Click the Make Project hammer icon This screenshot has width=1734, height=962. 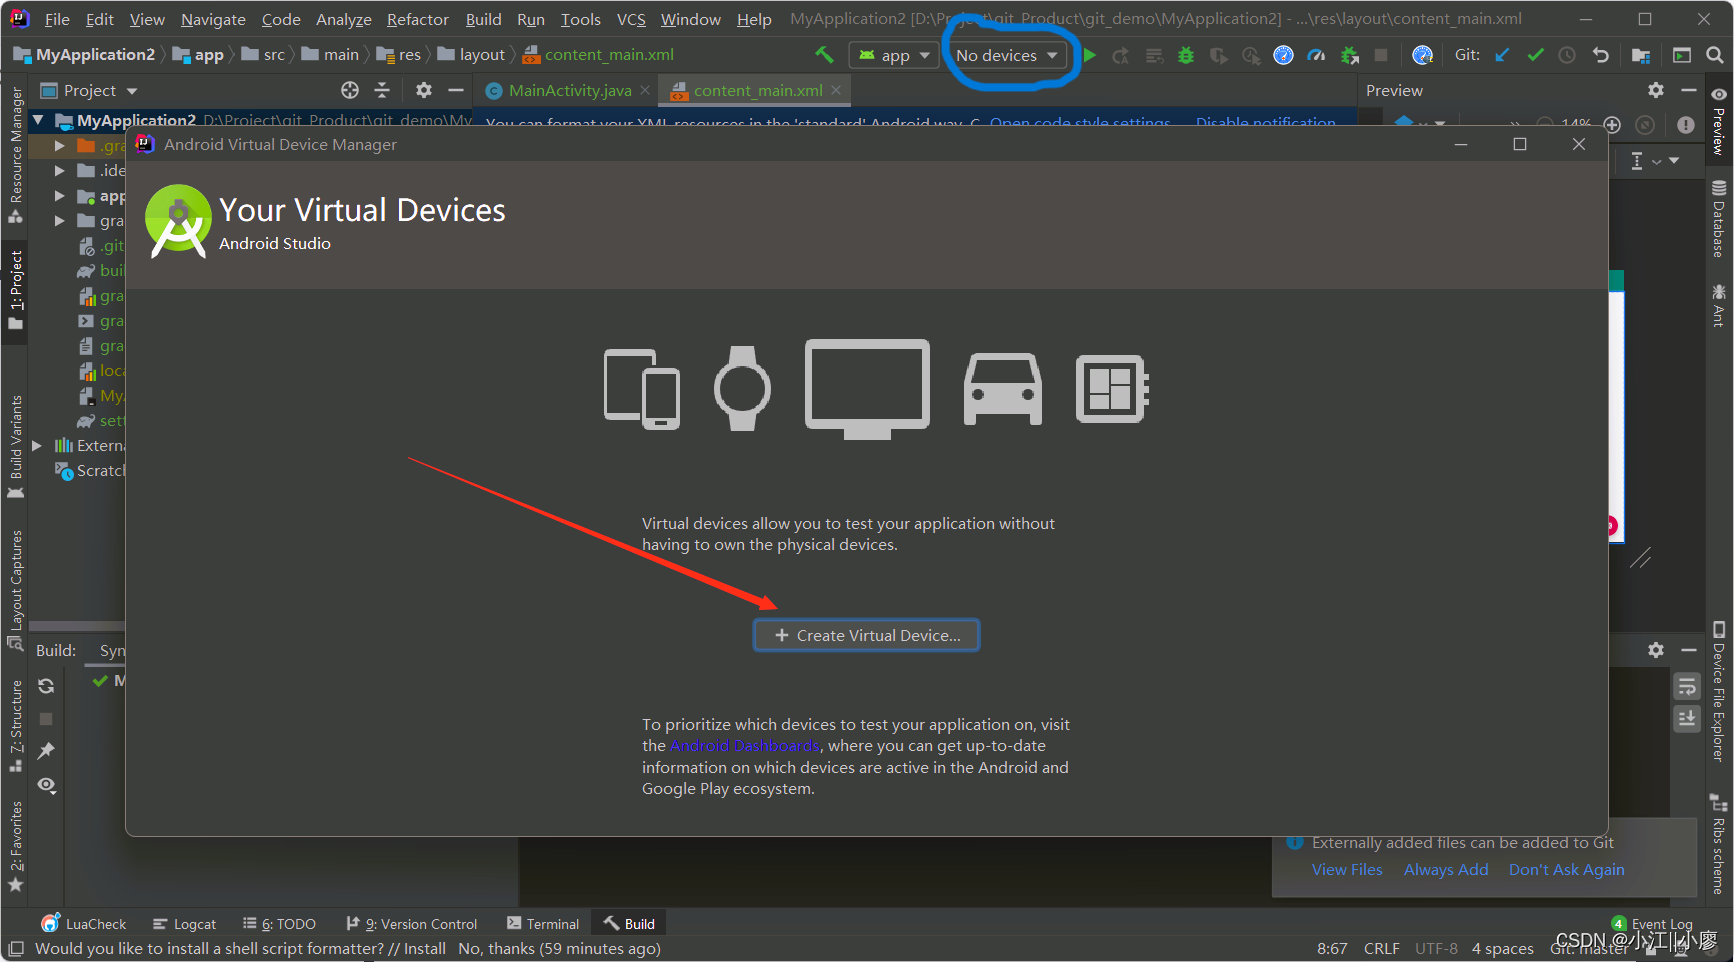click(x=823, y=55)
